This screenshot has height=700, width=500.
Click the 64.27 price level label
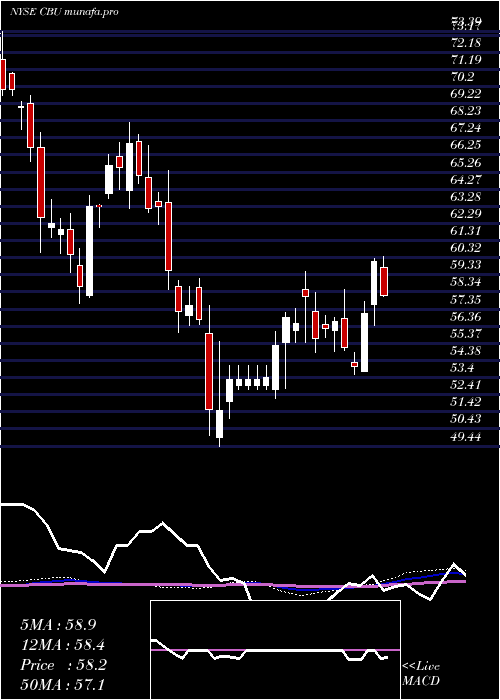(466, 180)
